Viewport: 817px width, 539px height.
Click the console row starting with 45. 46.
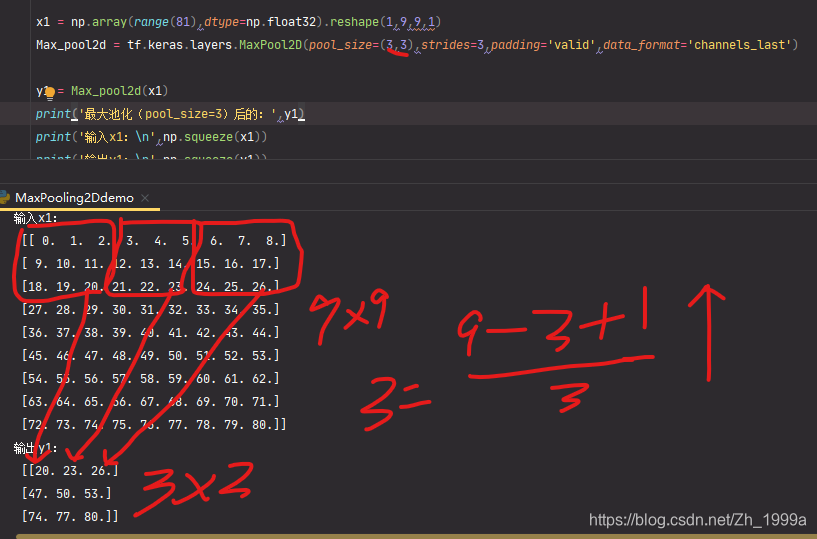click(151, 356)
